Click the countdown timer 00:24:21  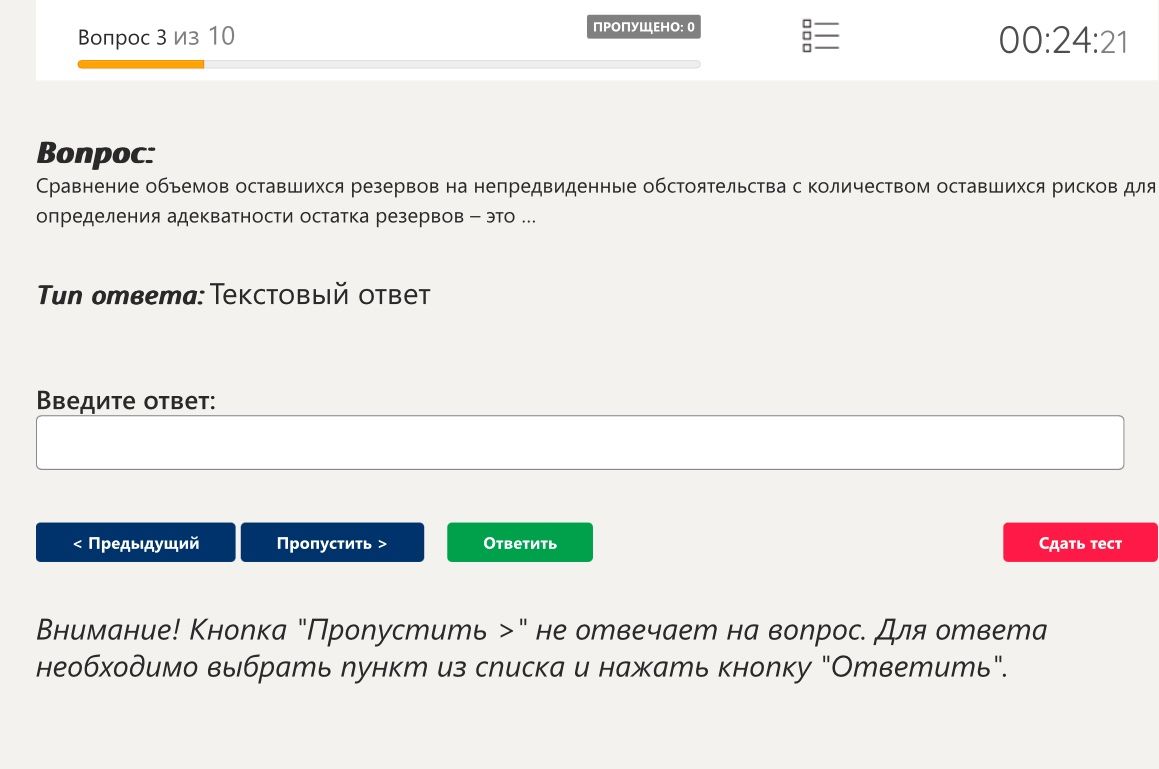[1063, 40]
